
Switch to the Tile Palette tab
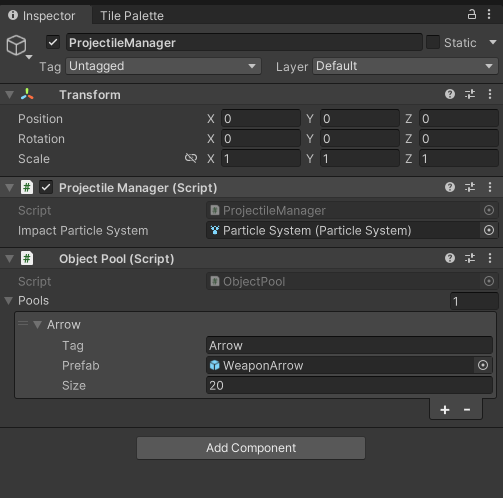point(132,16)
